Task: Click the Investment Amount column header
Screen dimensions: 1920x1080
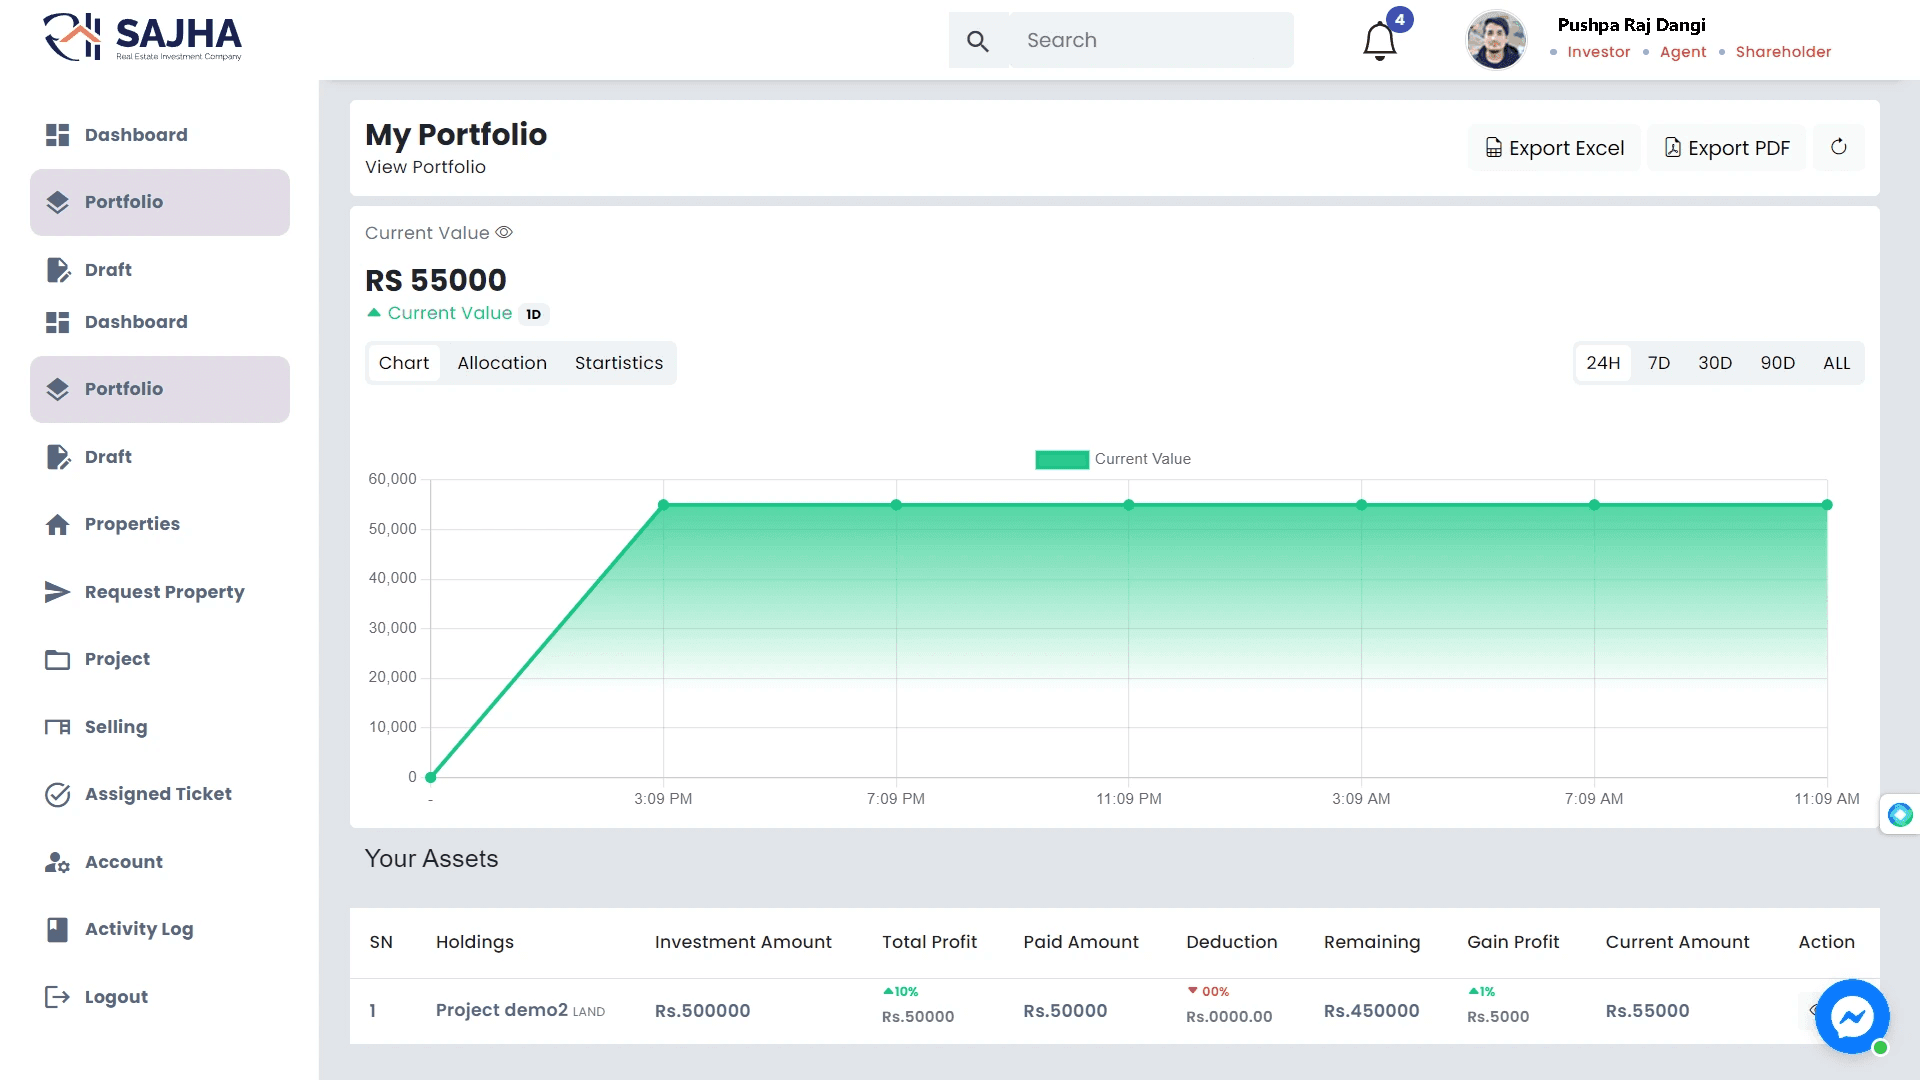Action: [743, 942]
